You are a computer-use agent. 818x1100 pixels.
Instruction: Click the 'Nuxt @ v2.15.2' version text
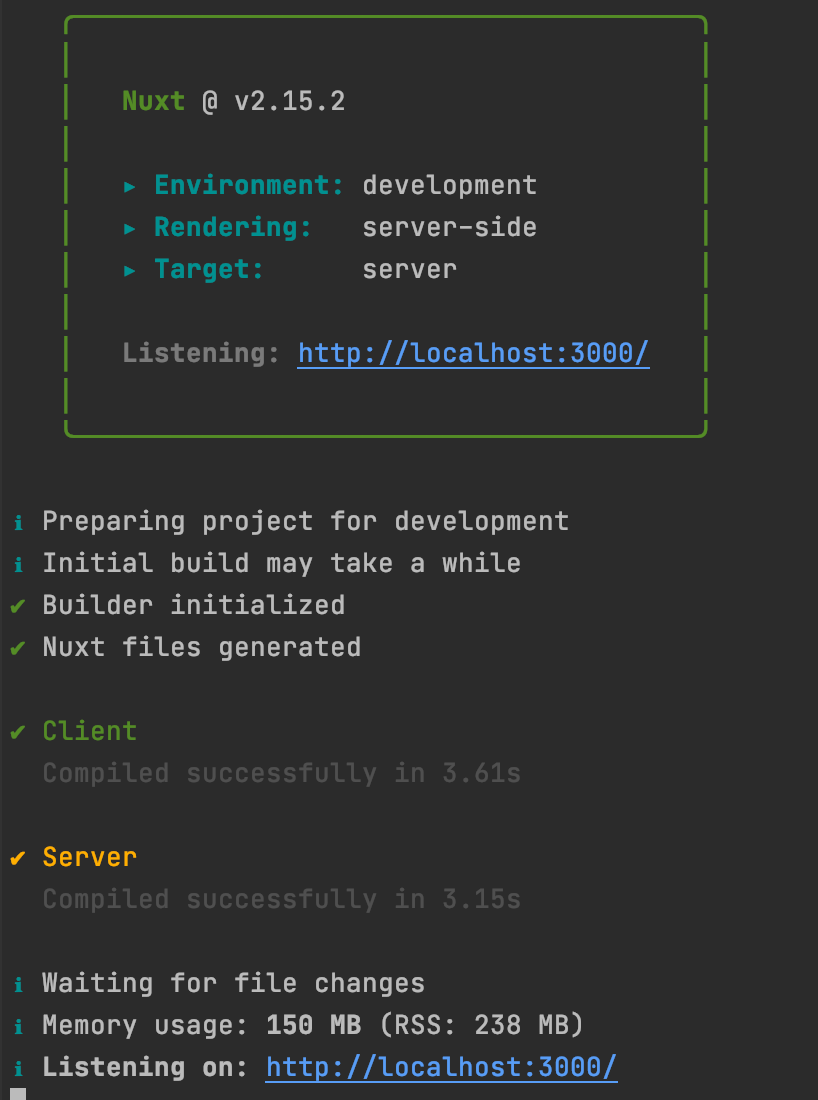coord(234,102)
